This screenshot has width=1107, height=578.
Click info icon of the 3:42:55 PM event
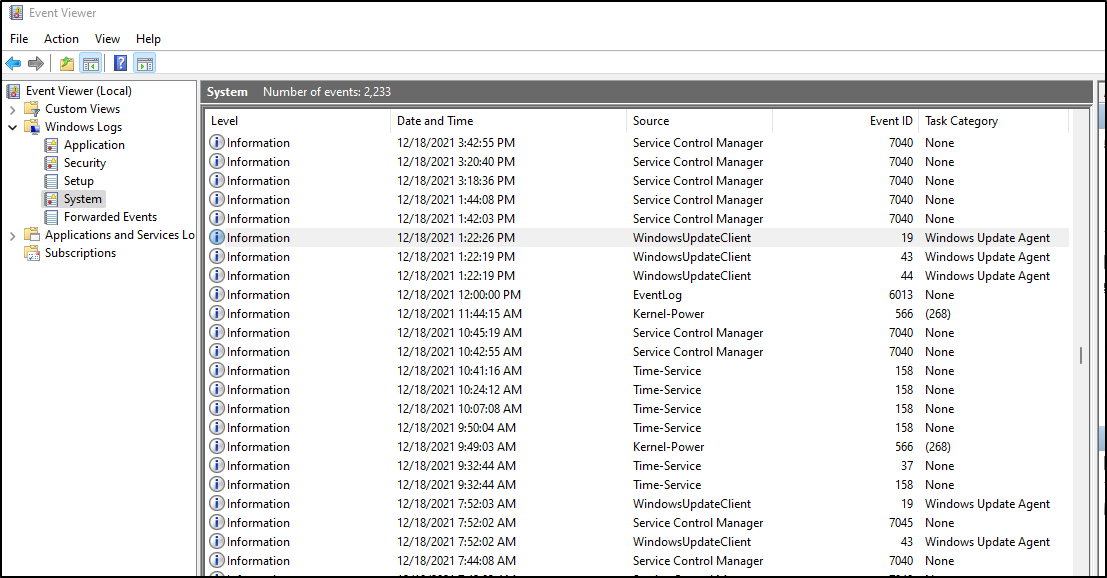[x=217, y=143]
